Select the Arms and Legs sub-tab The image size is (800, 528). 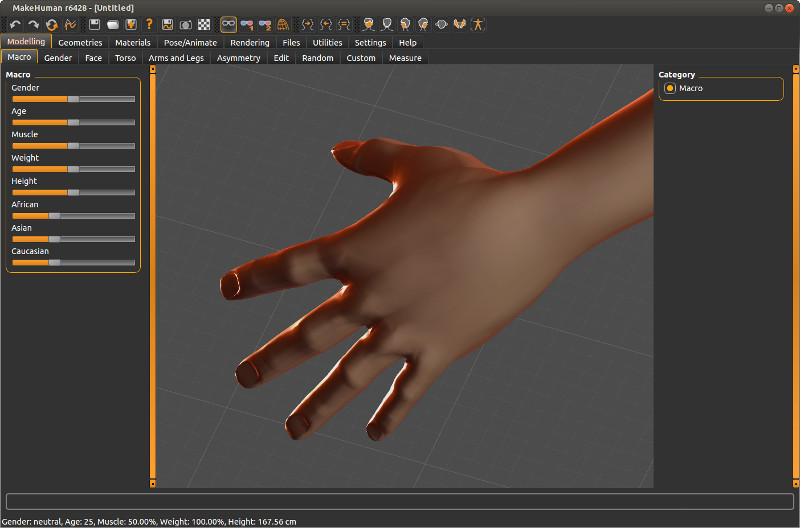pyautogui.click(x=176, y=58)
